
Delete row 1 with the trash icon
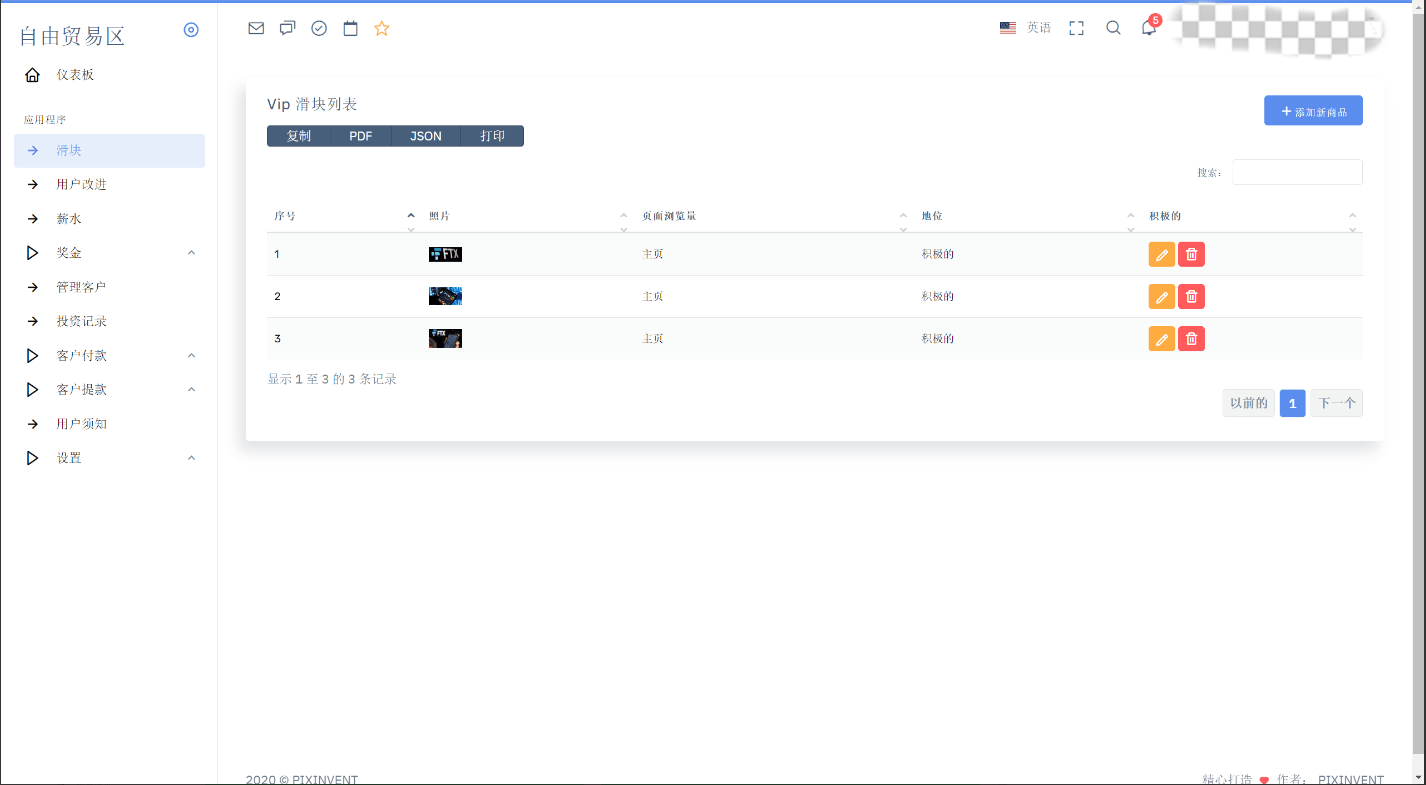(1191, 254)
